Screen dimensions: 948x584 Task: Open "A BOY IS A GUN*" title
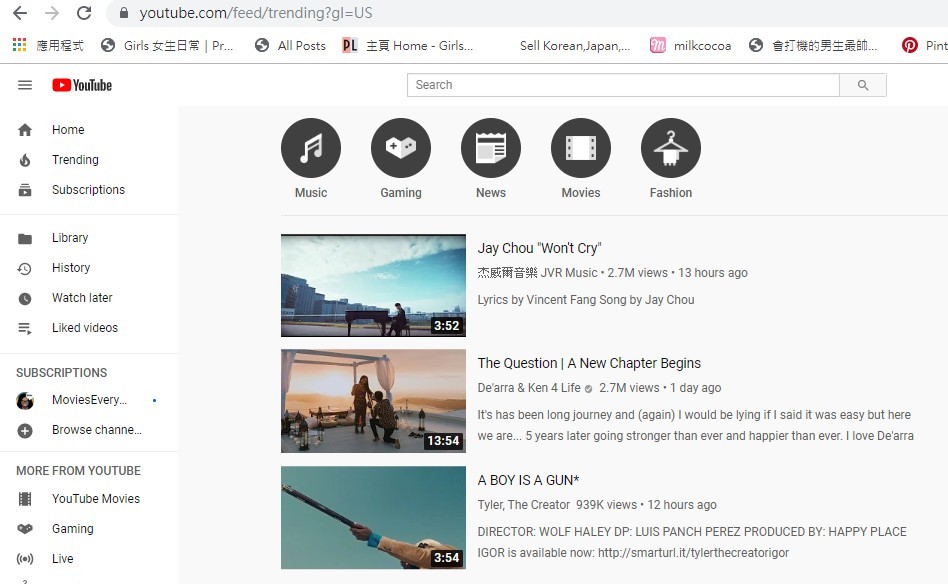point(528,480)
